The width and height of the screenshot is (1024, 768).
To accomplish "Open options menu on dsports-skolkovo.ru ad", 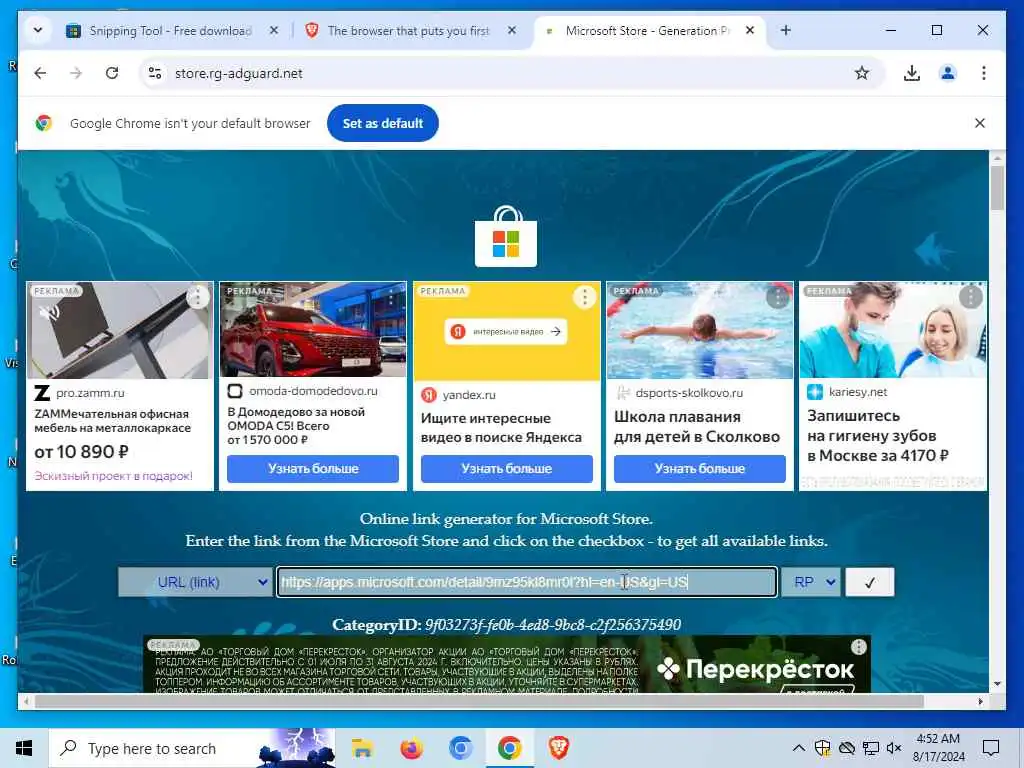I will click(x=777, y=297).
